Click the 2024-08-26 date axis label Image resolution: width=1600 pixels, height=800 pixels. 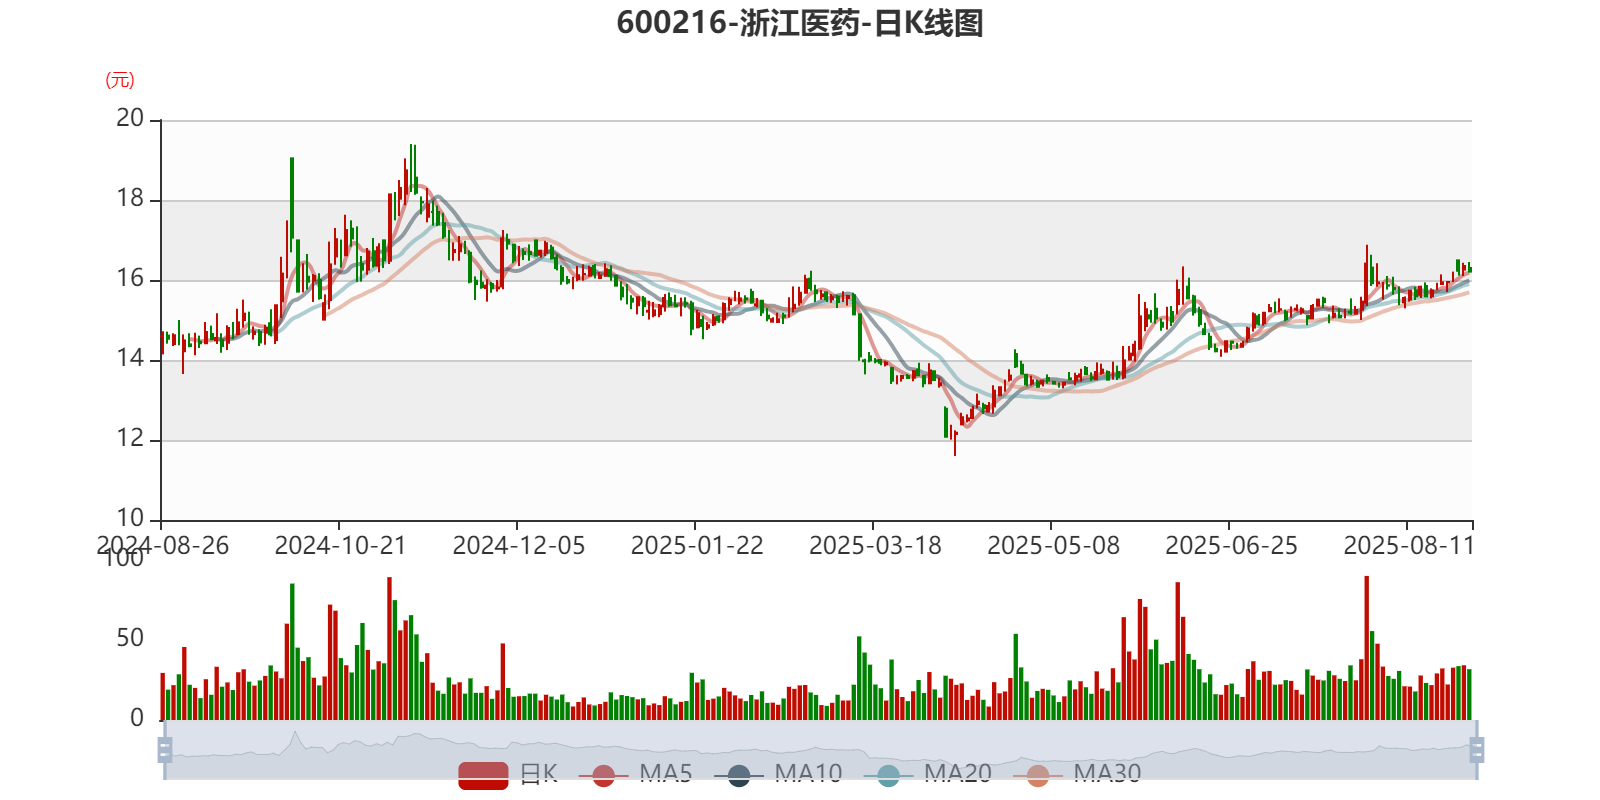[x=162, y=546]
